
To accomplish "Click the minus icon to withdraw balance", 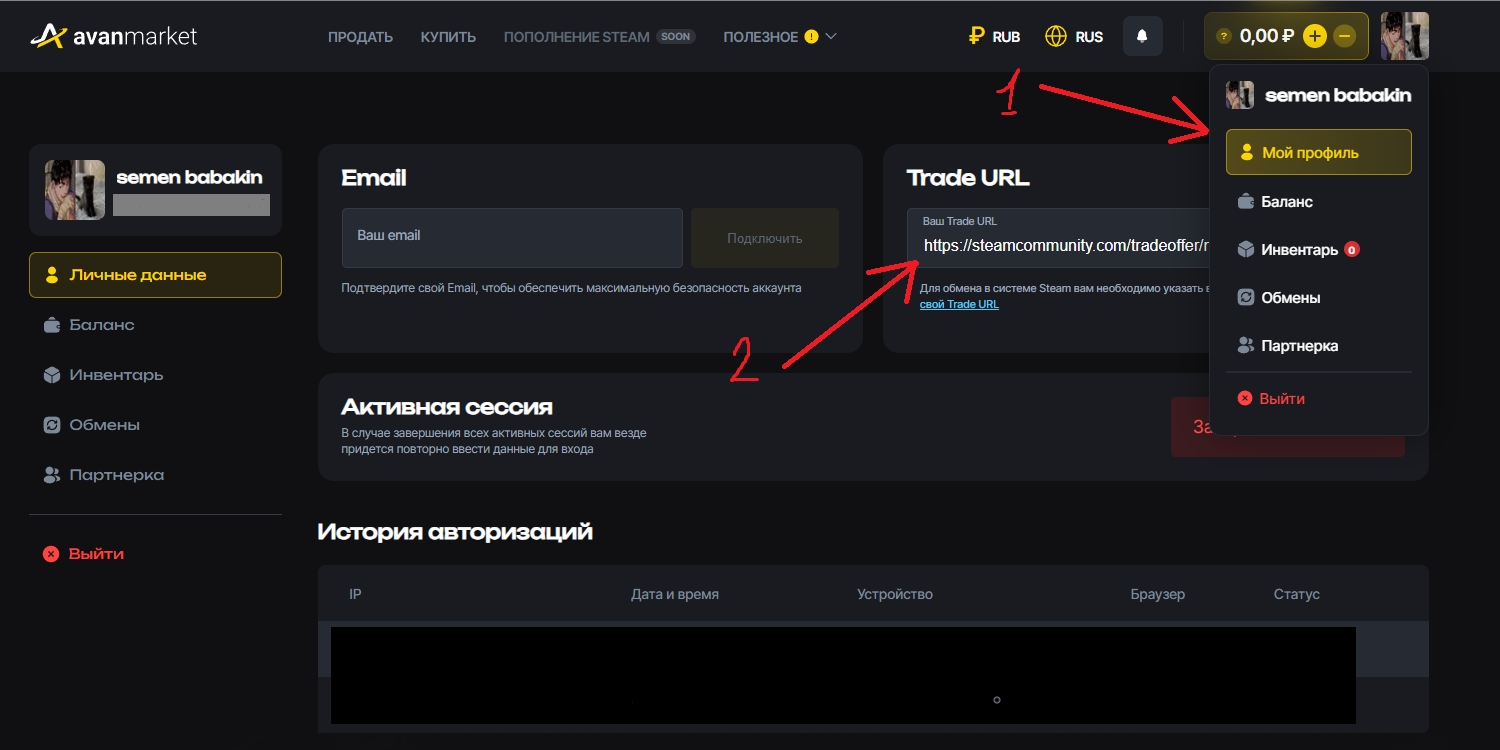I will point(1345,37).
